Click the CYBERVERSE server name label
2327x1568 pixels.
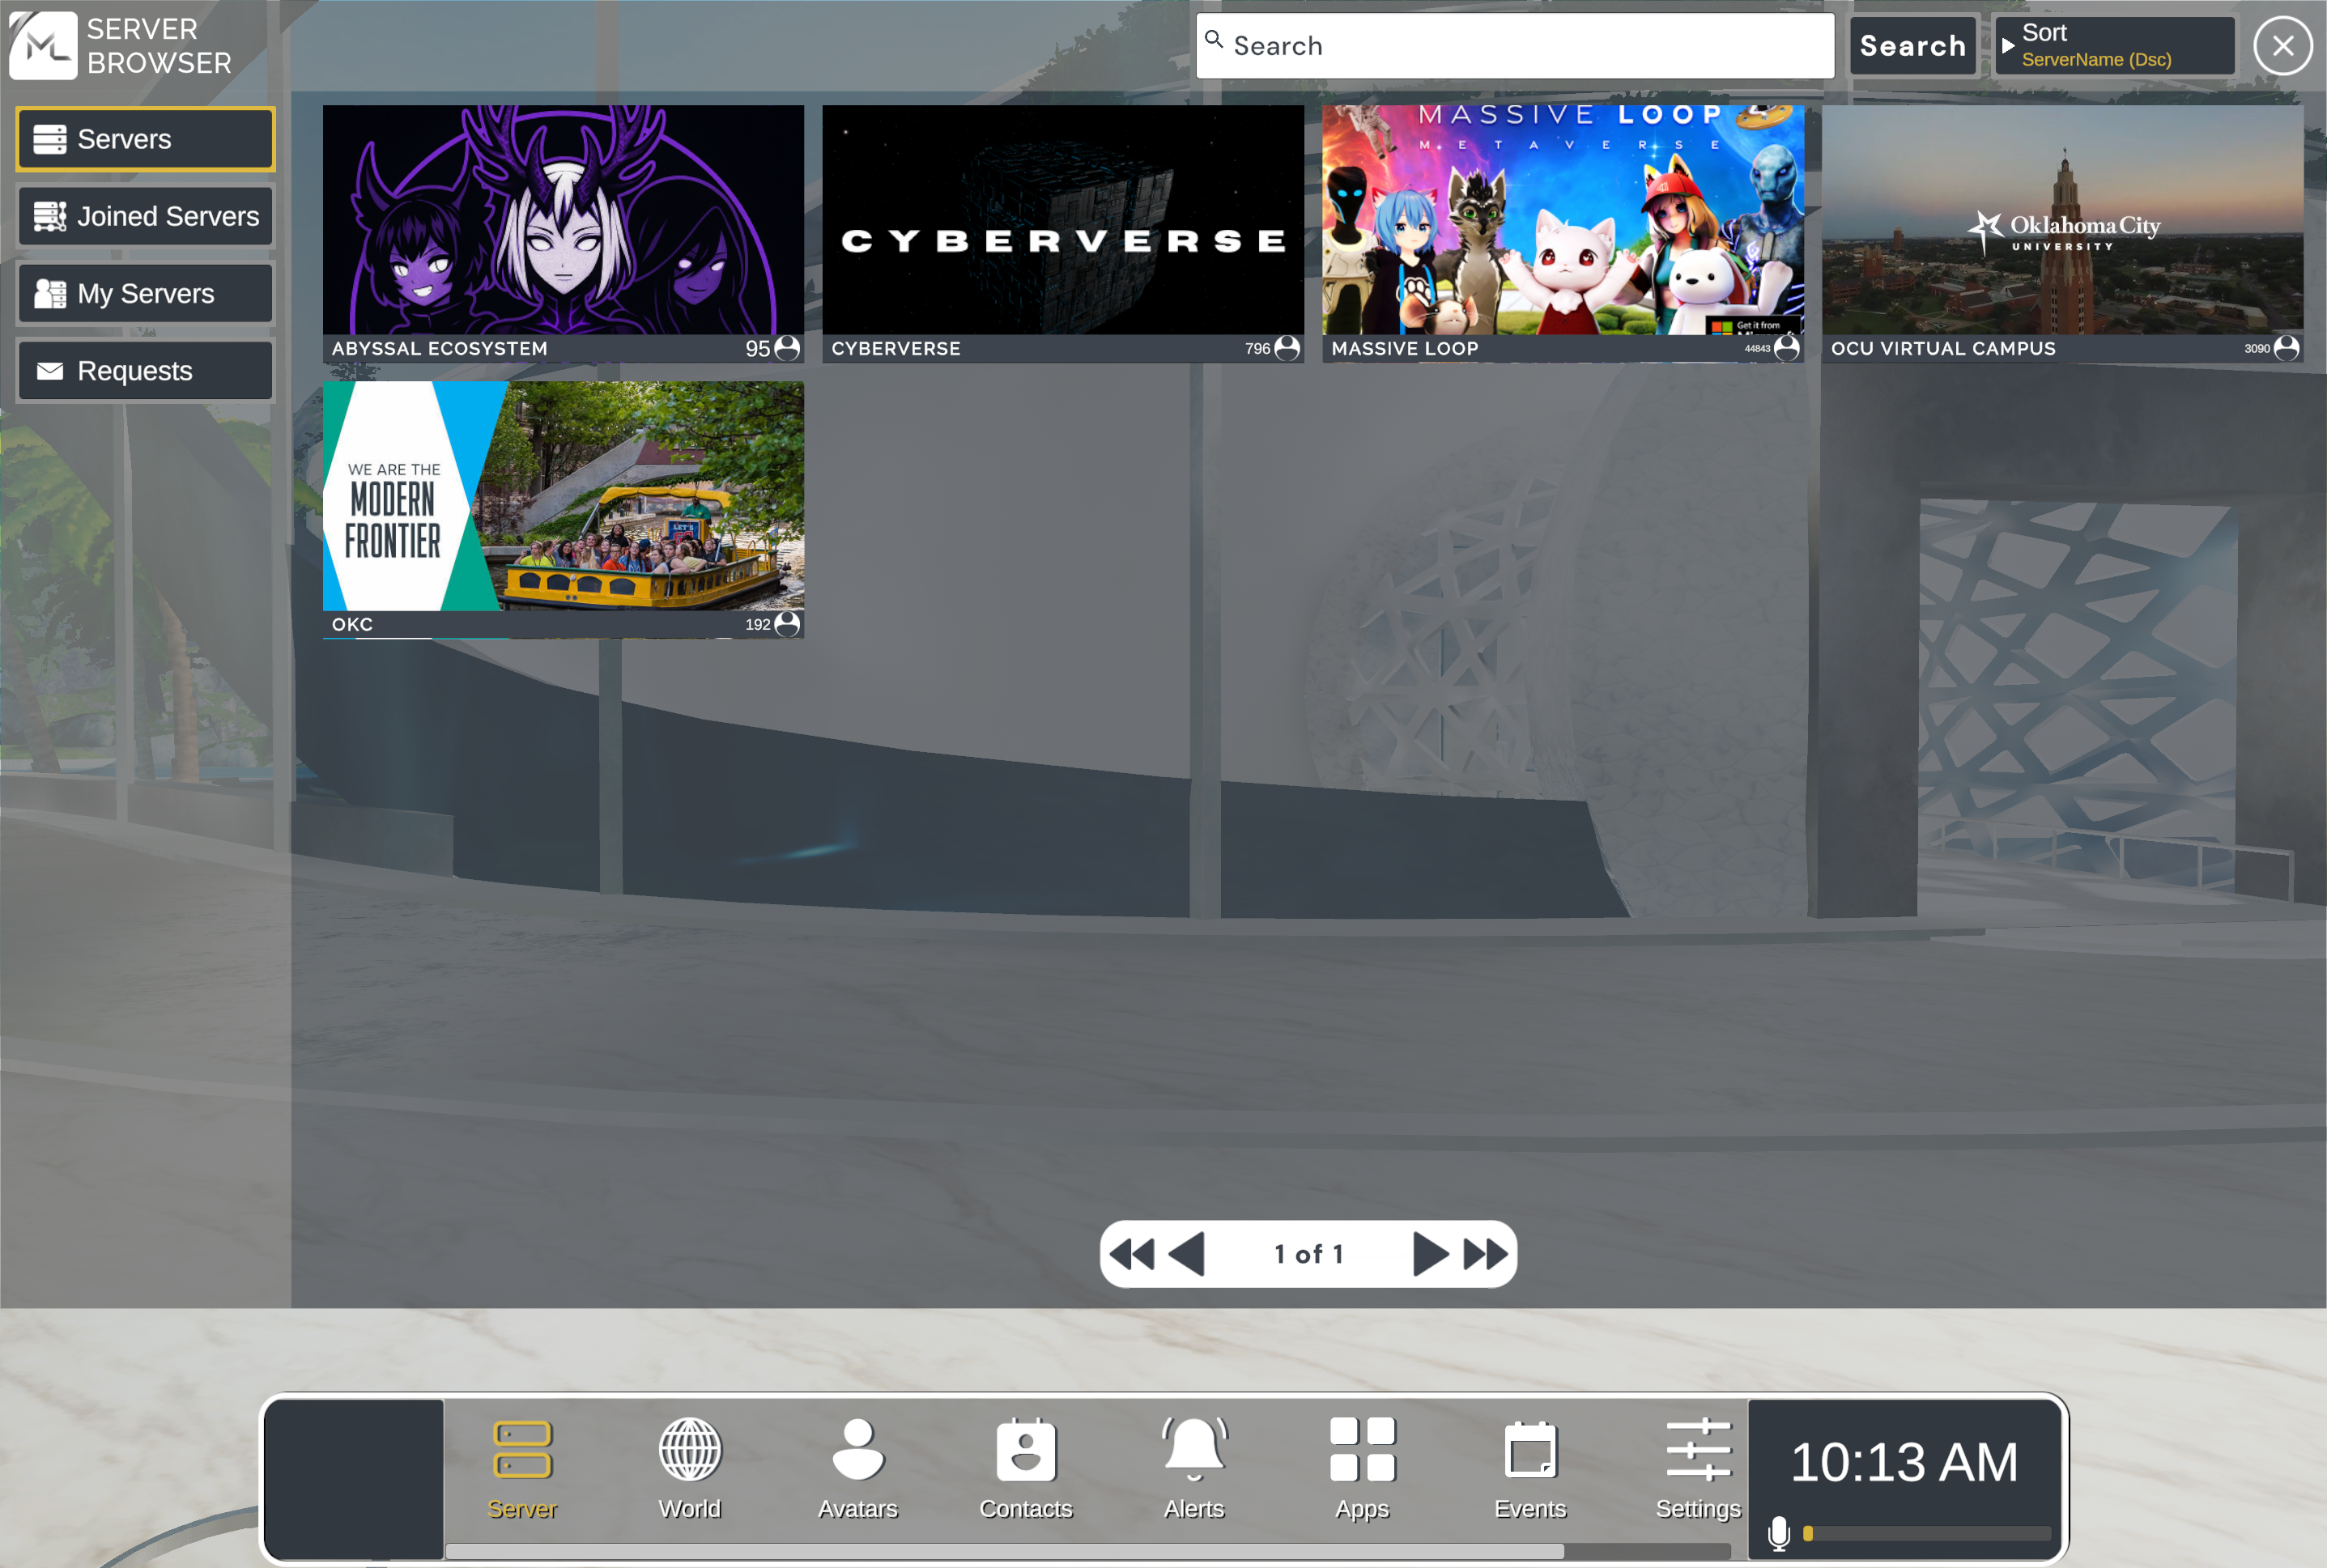coord(896,349)
